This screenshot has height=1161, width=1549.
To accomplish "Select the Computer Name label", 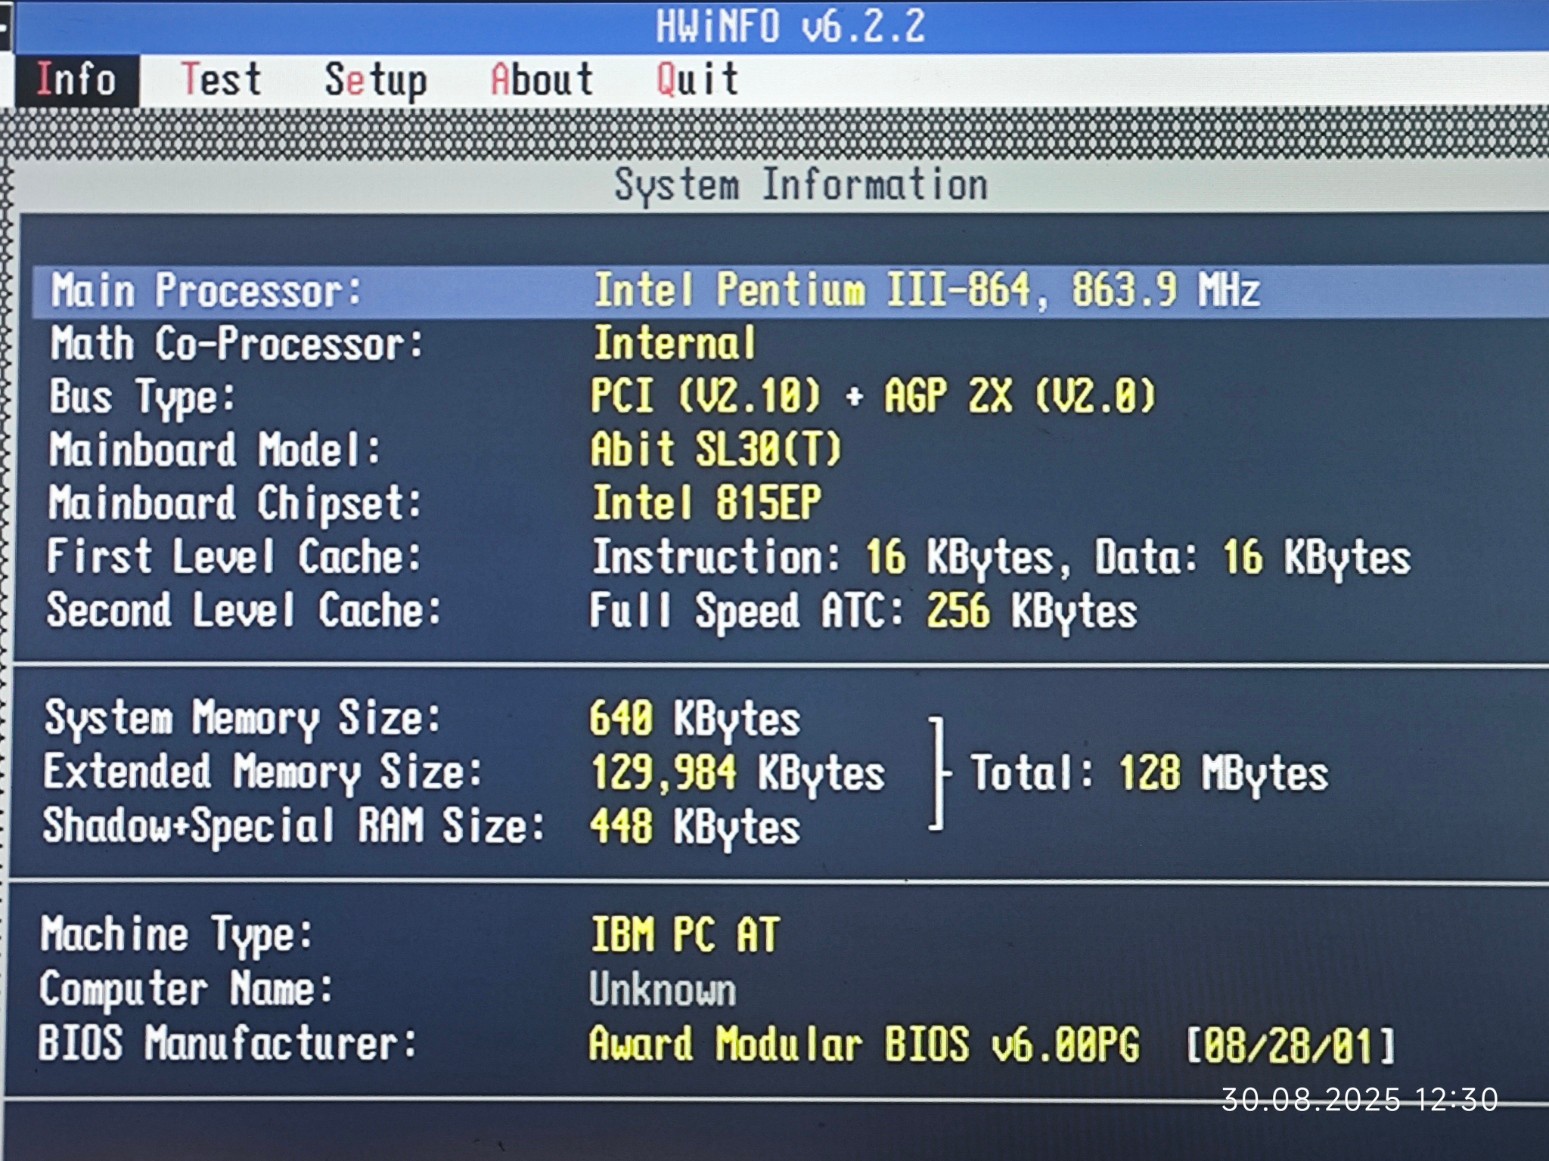I will (186, 989).
